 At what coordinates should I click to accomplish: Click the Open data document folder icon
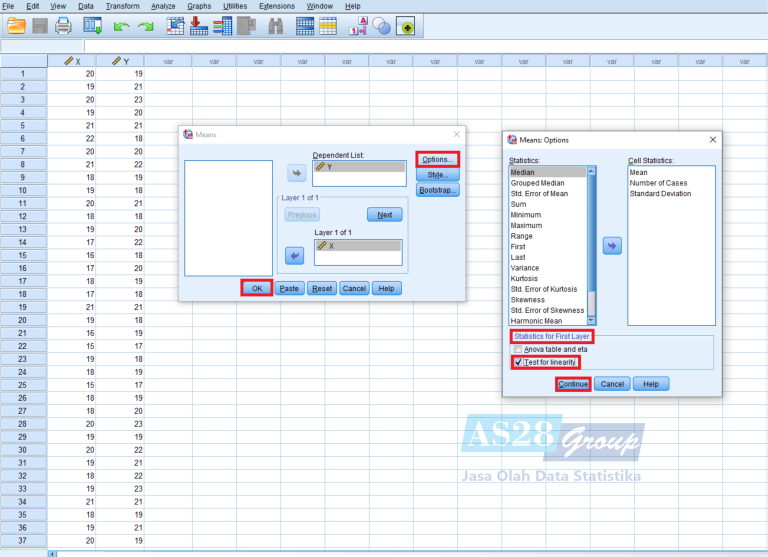pos(17,27)
